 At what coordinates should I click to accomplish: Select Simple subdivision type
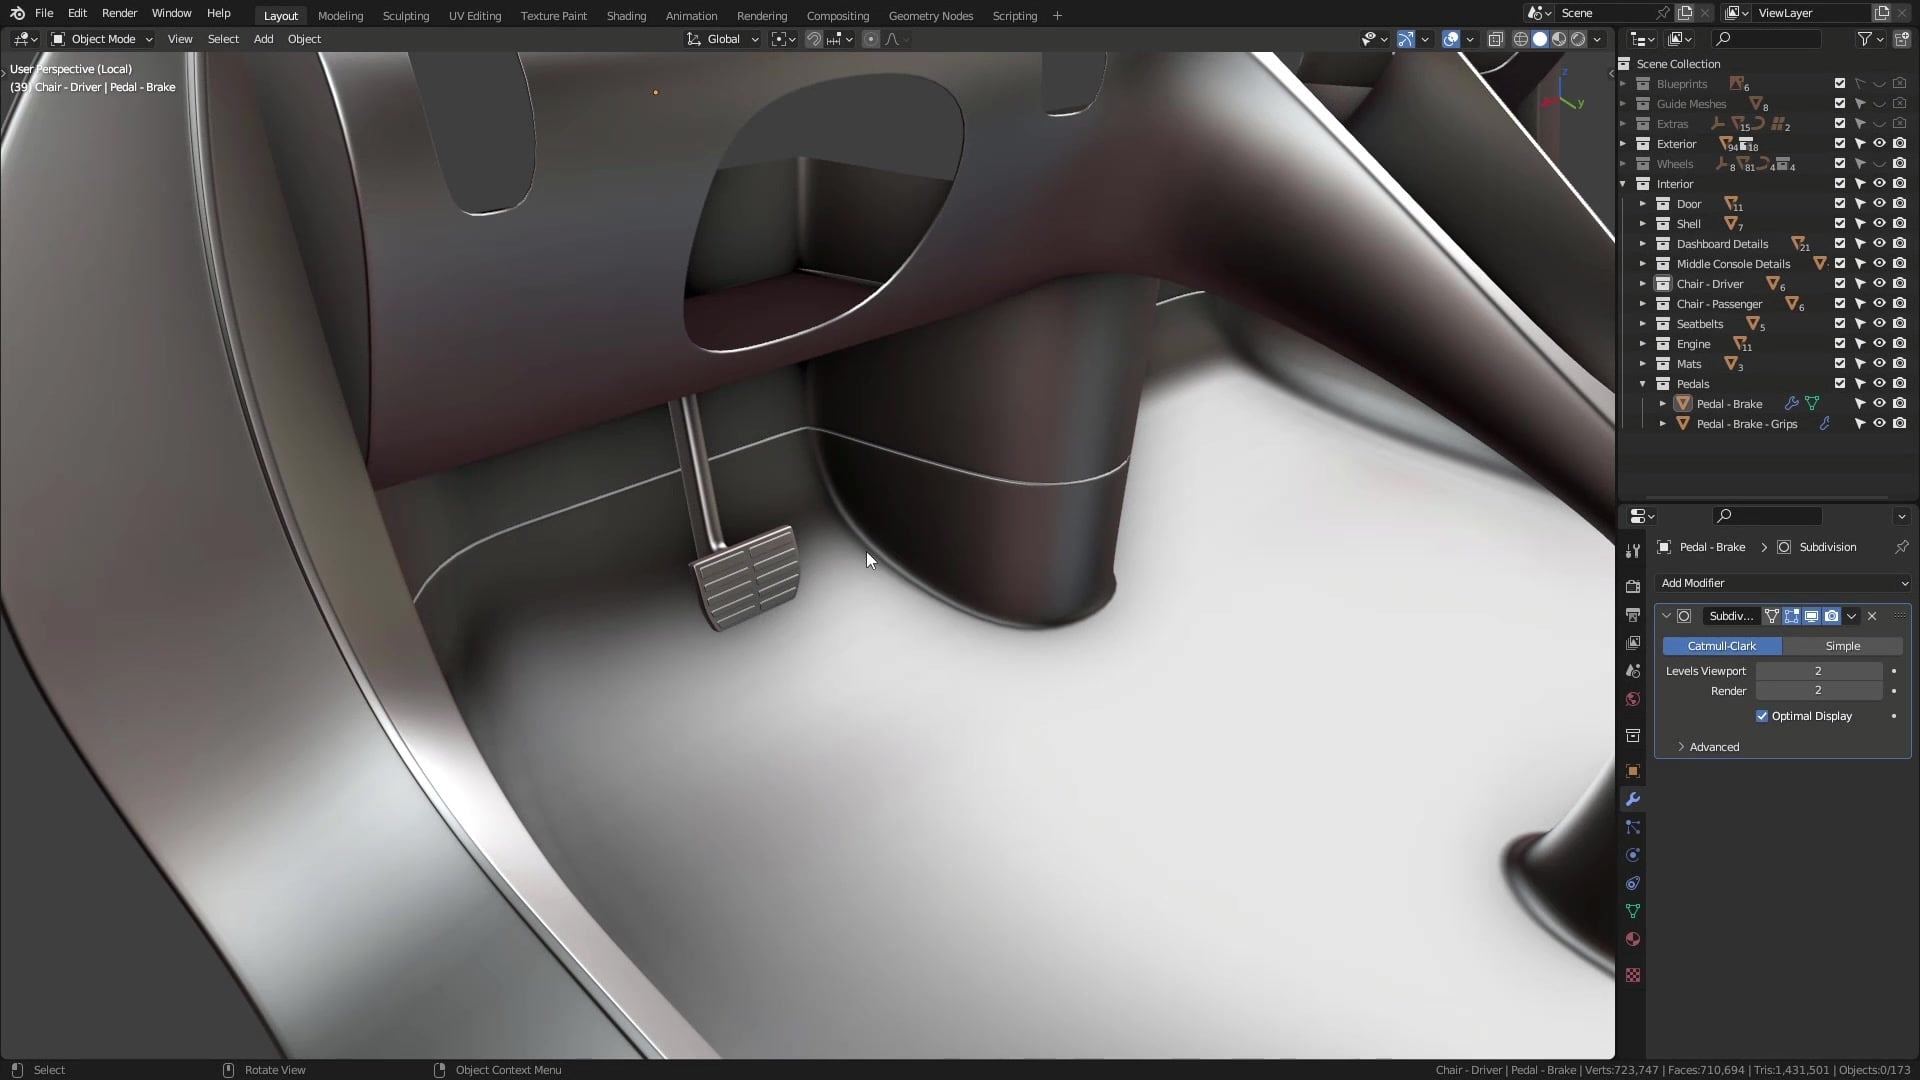coord(1842,646)
